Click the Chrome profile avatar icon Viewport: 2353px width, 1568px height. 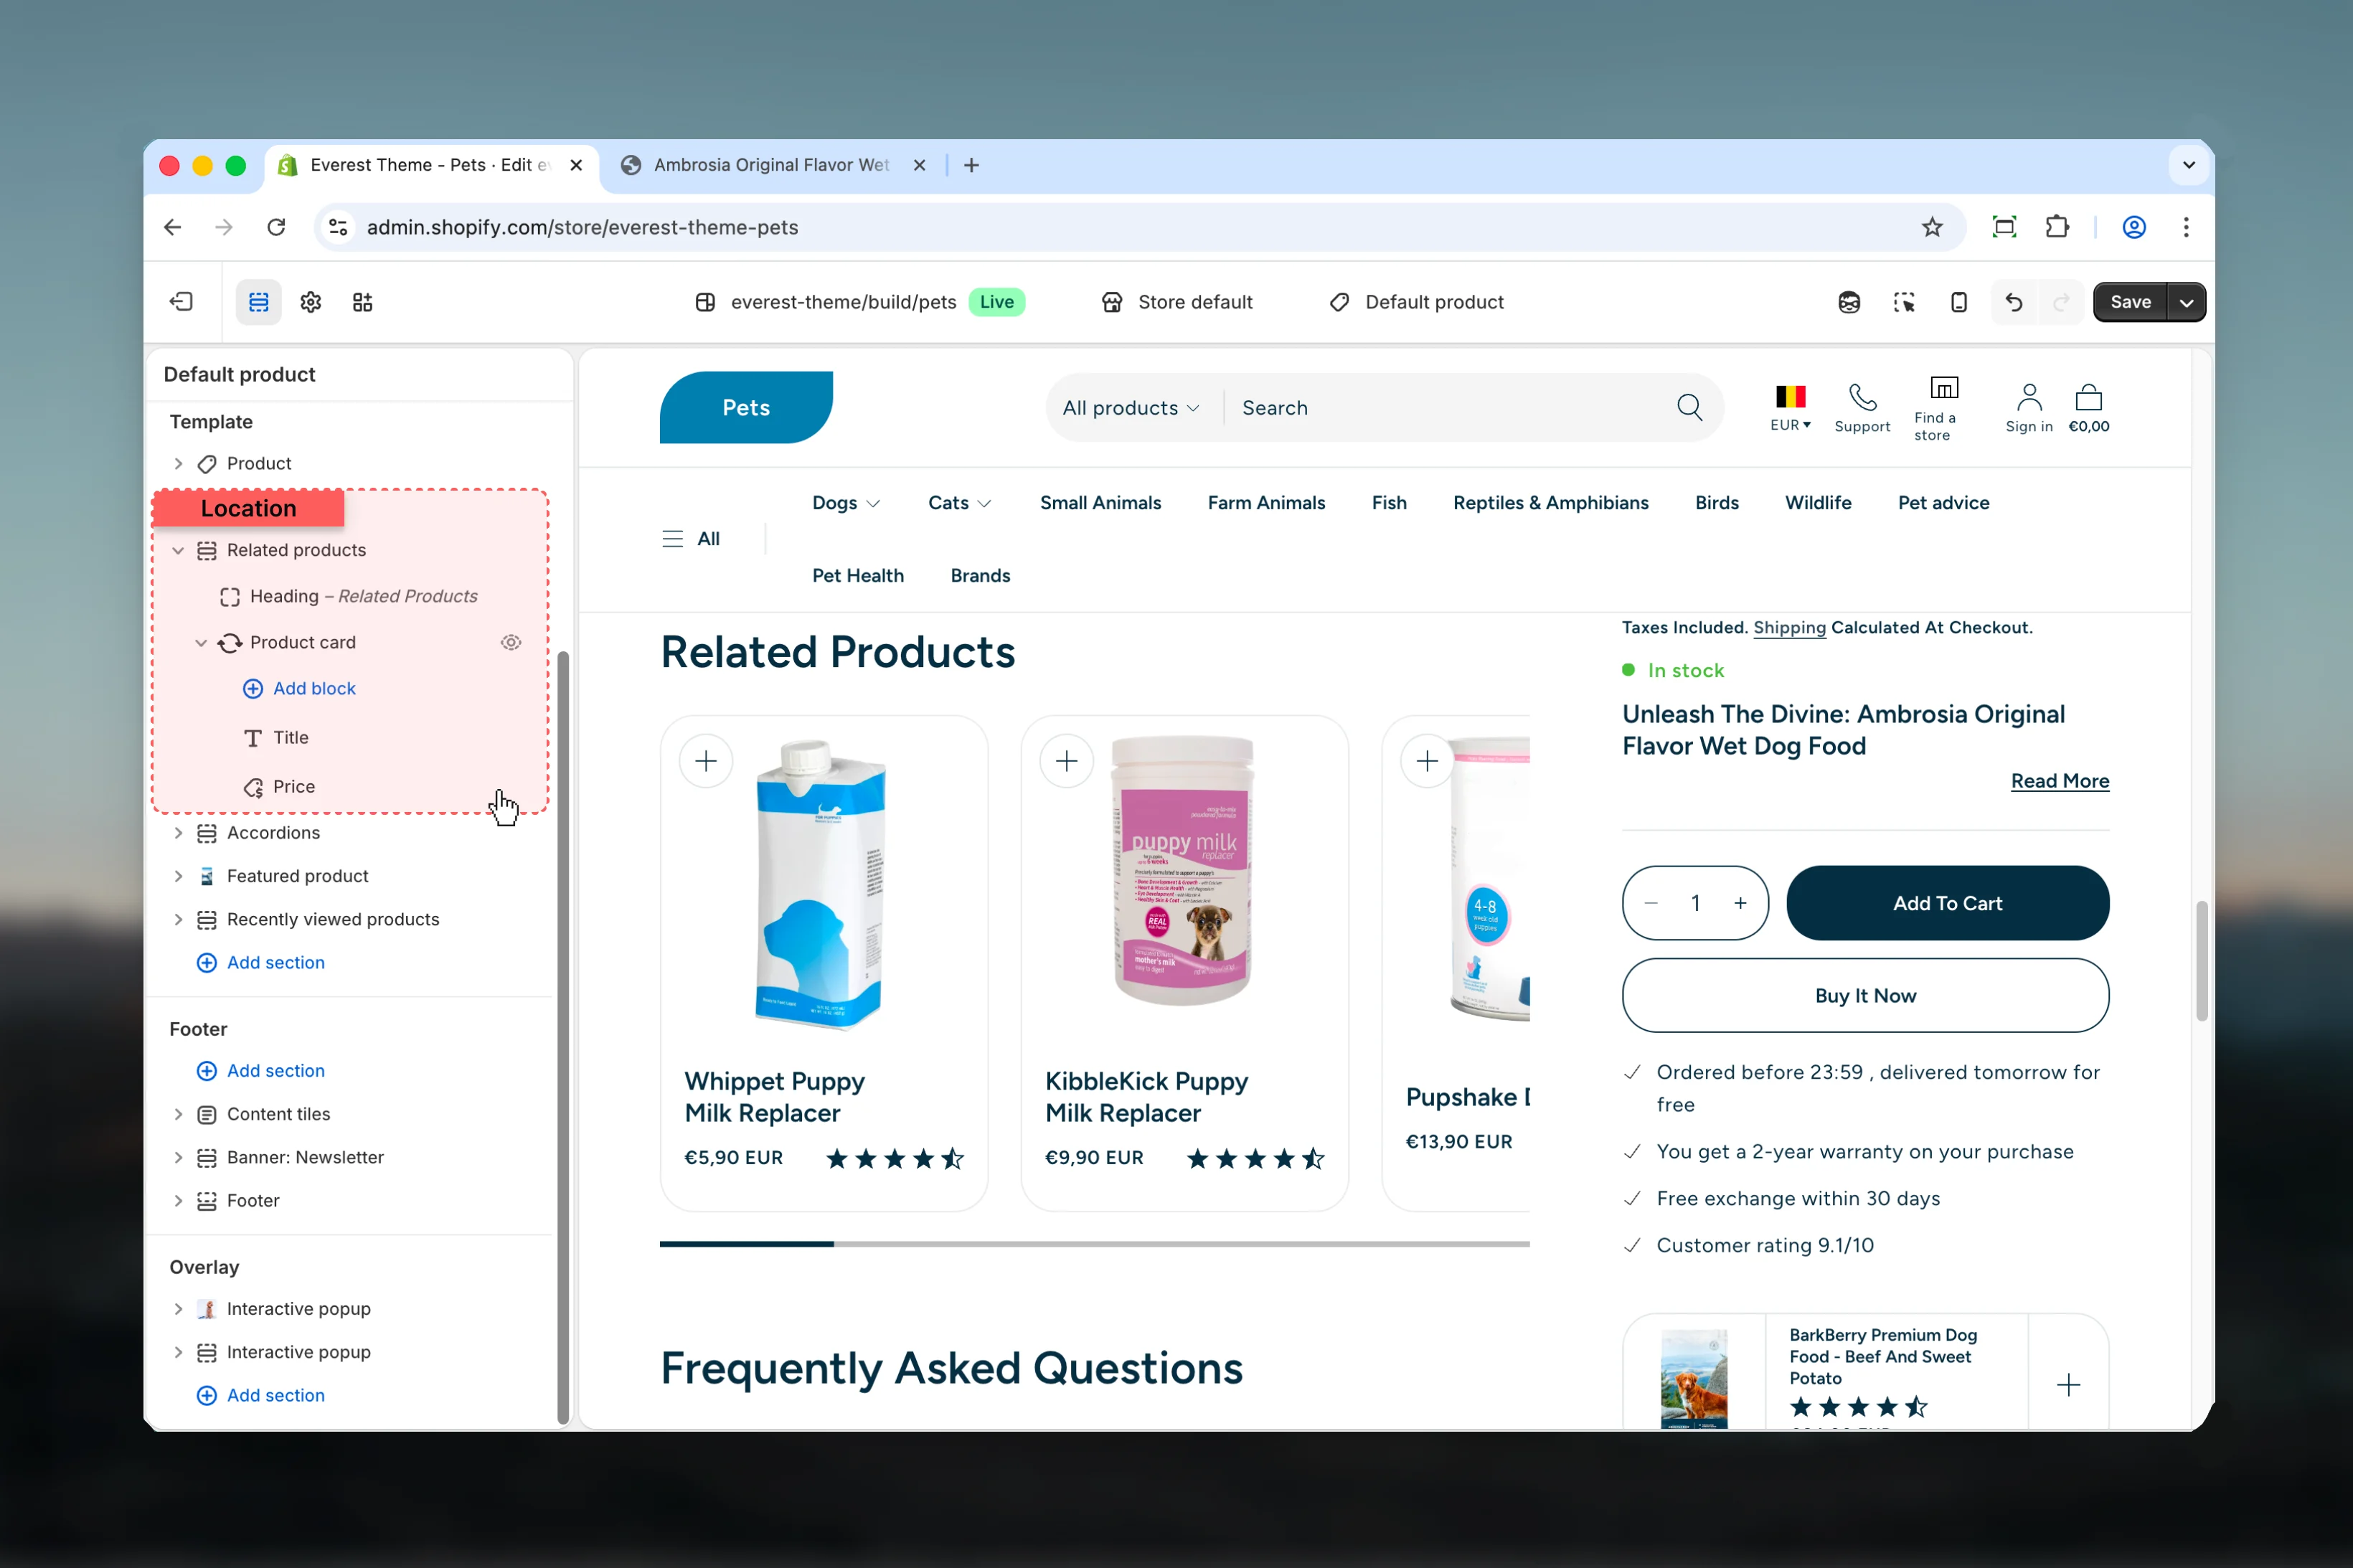click(2134, 227)
